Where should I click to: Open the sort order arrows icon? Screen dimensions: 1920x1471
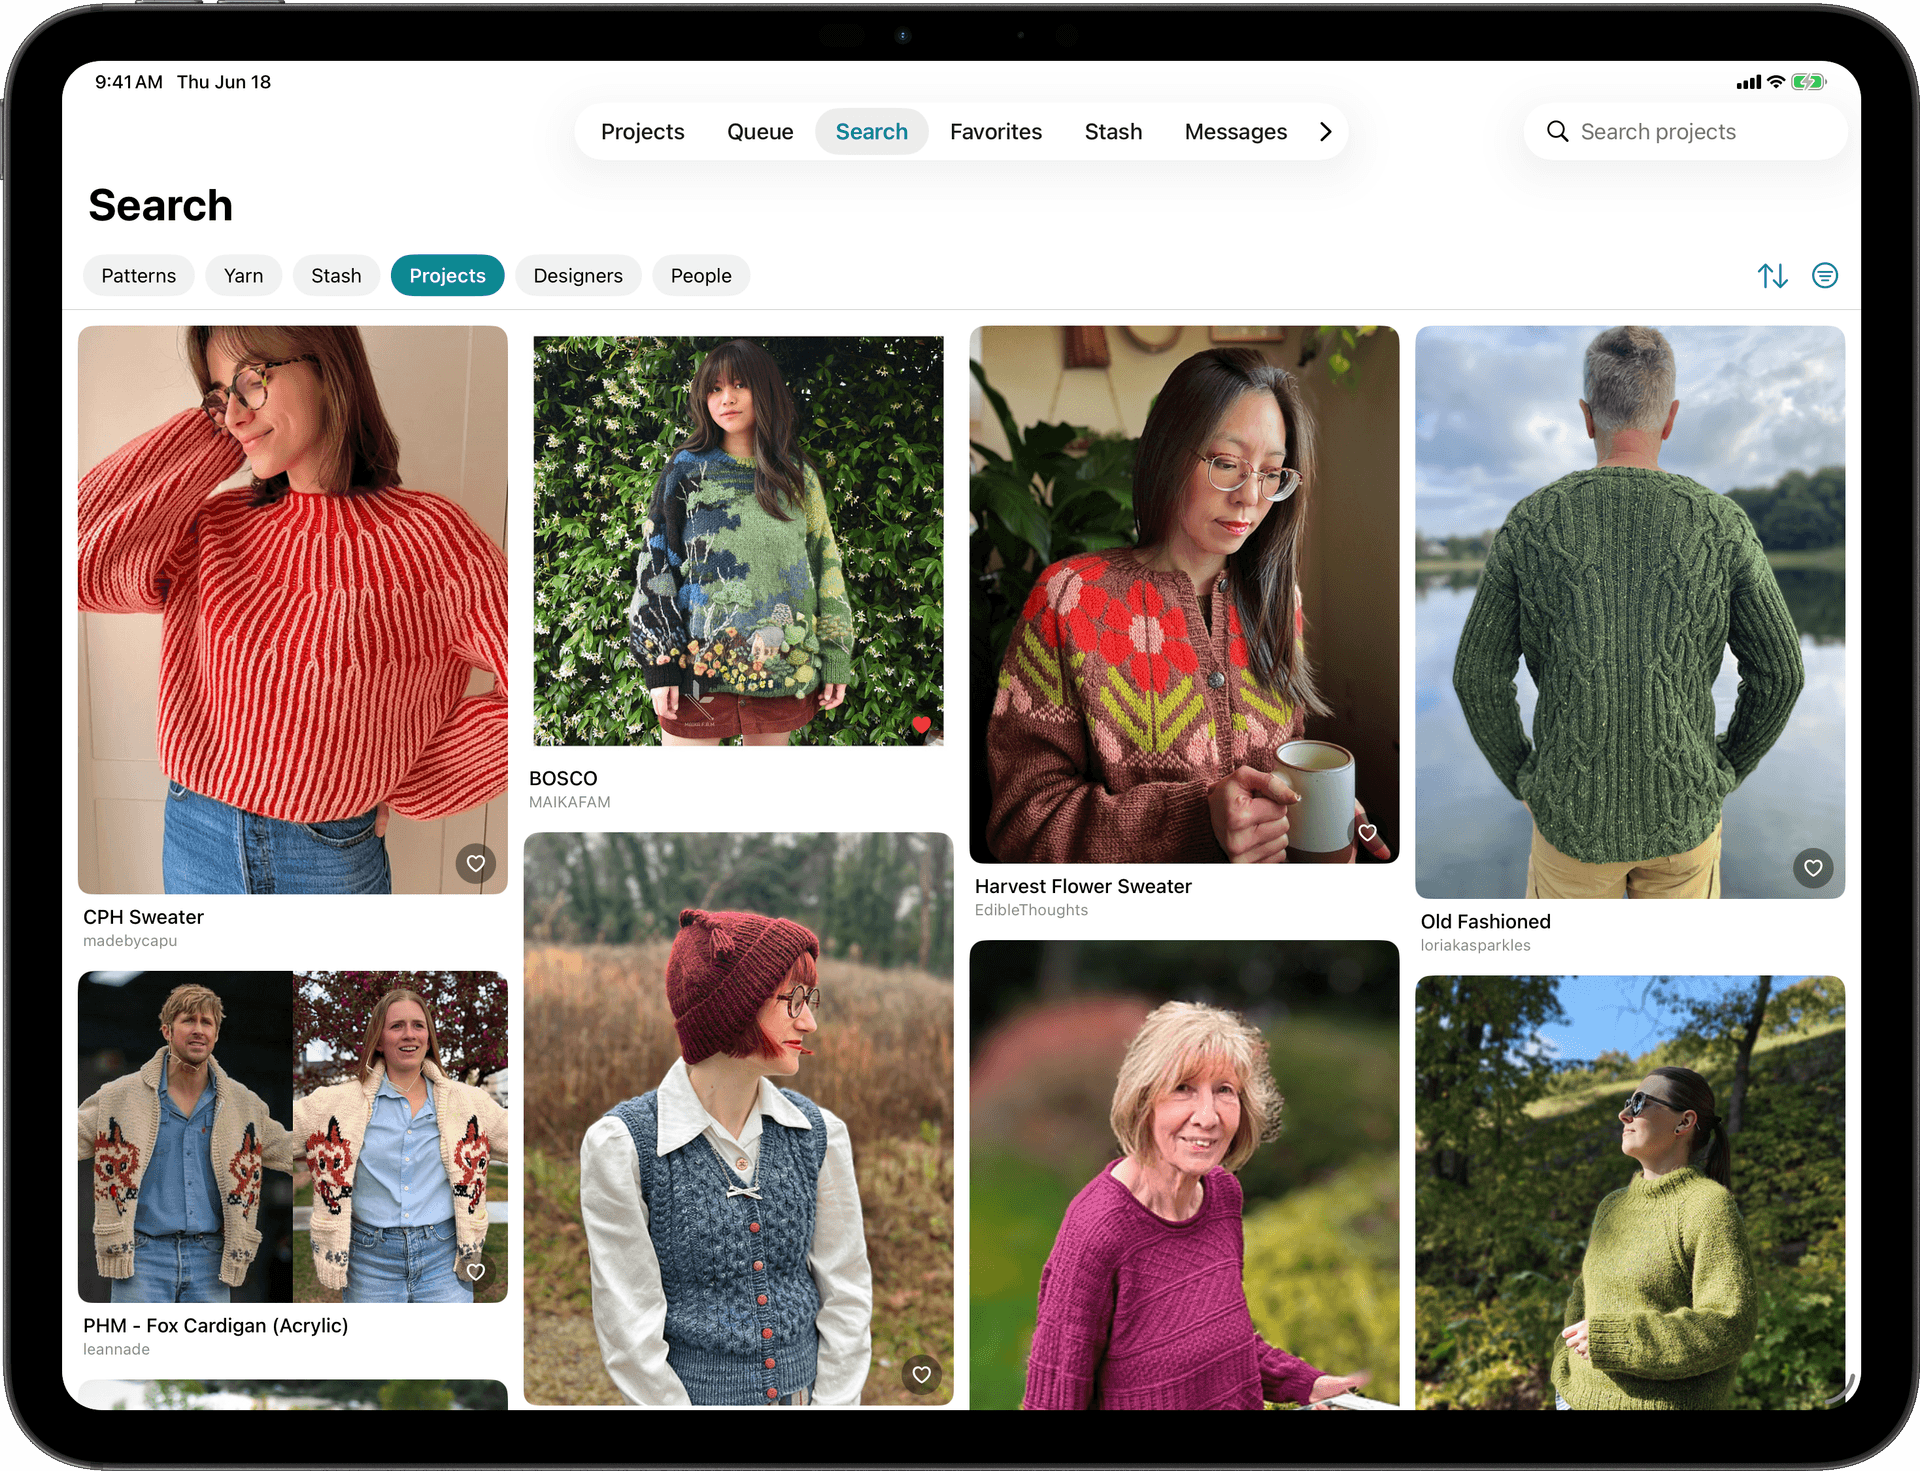point(1773,276)
